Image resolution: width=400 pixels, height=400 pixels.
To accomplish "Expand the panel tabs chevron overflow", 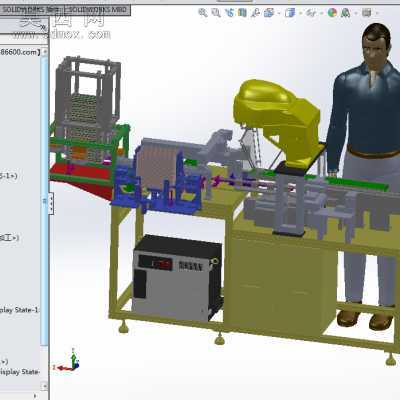I will 44,28.
